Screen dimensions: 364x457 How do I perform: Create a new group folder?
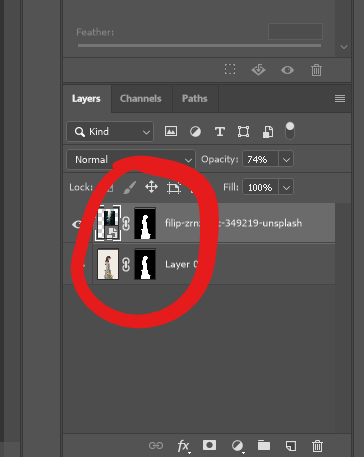click(264, 445)
